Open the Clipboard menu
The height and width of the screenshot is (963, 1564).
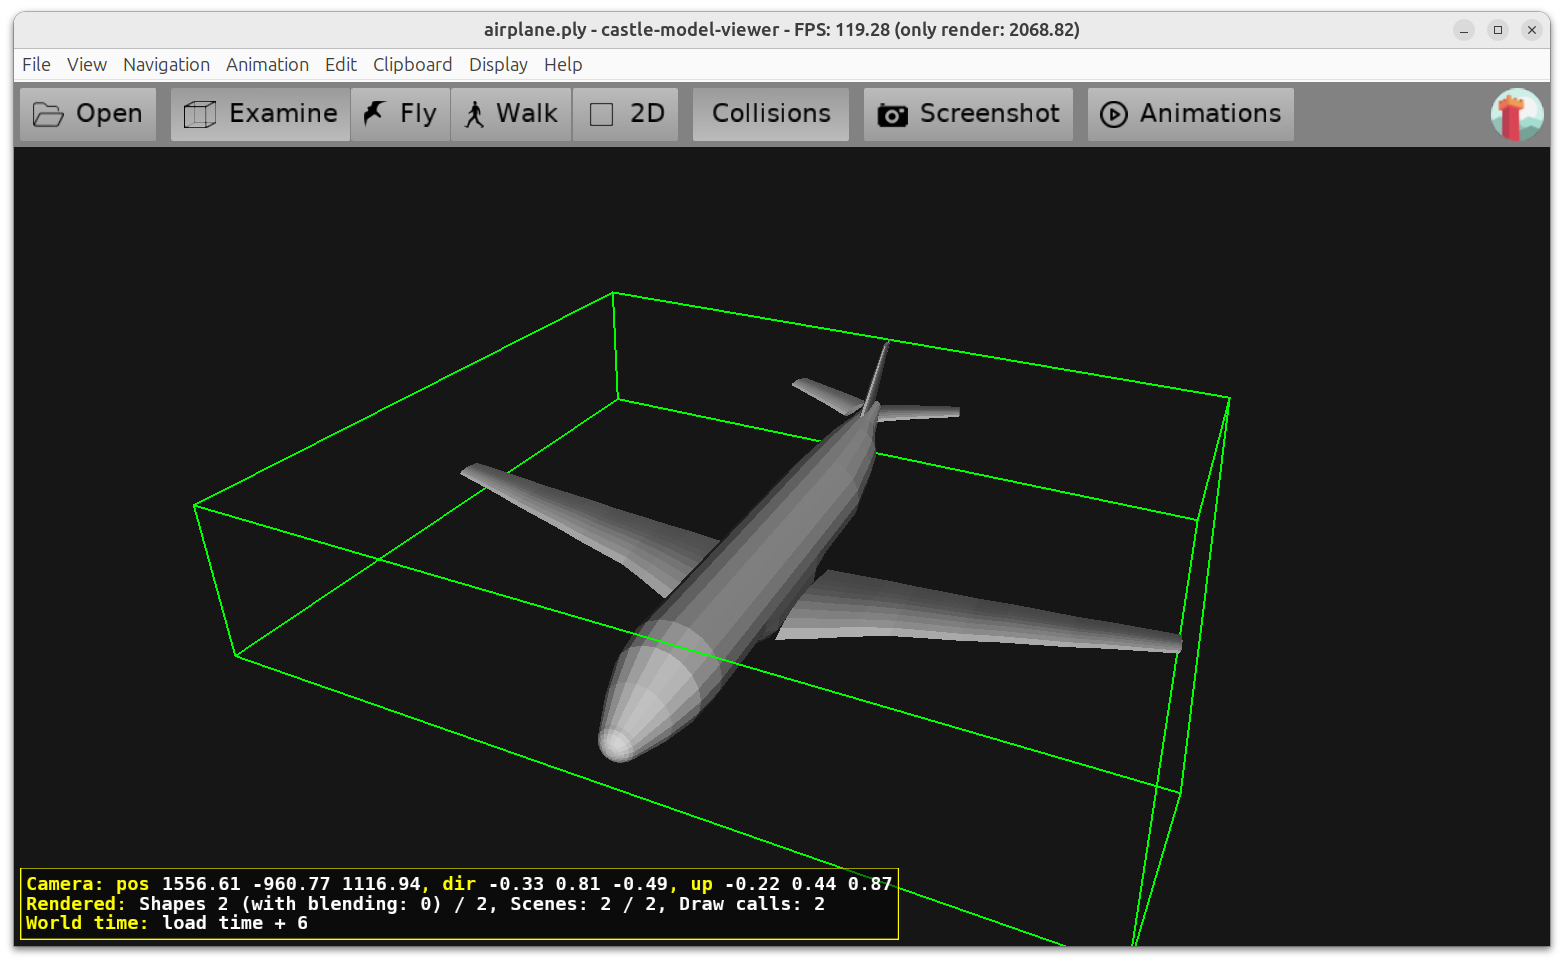(x=412, y=65)
